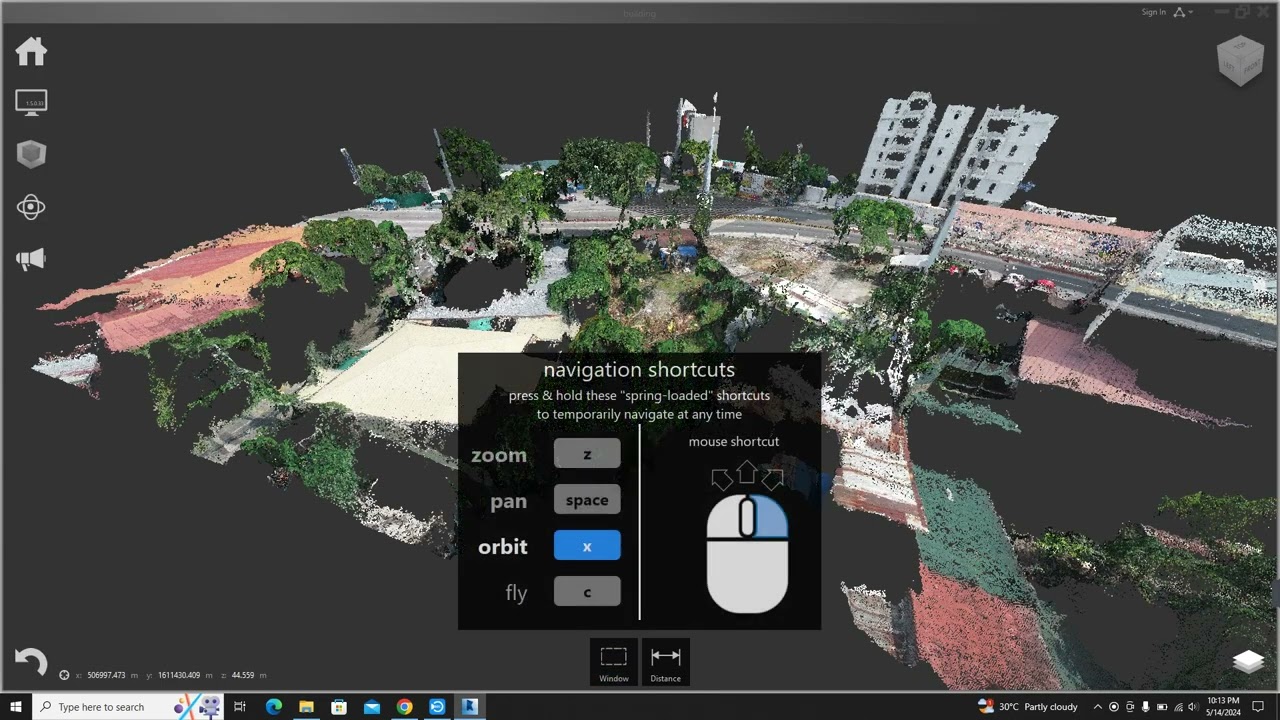Click the LEFT face of the ViewCube

tap(1230, 68)
